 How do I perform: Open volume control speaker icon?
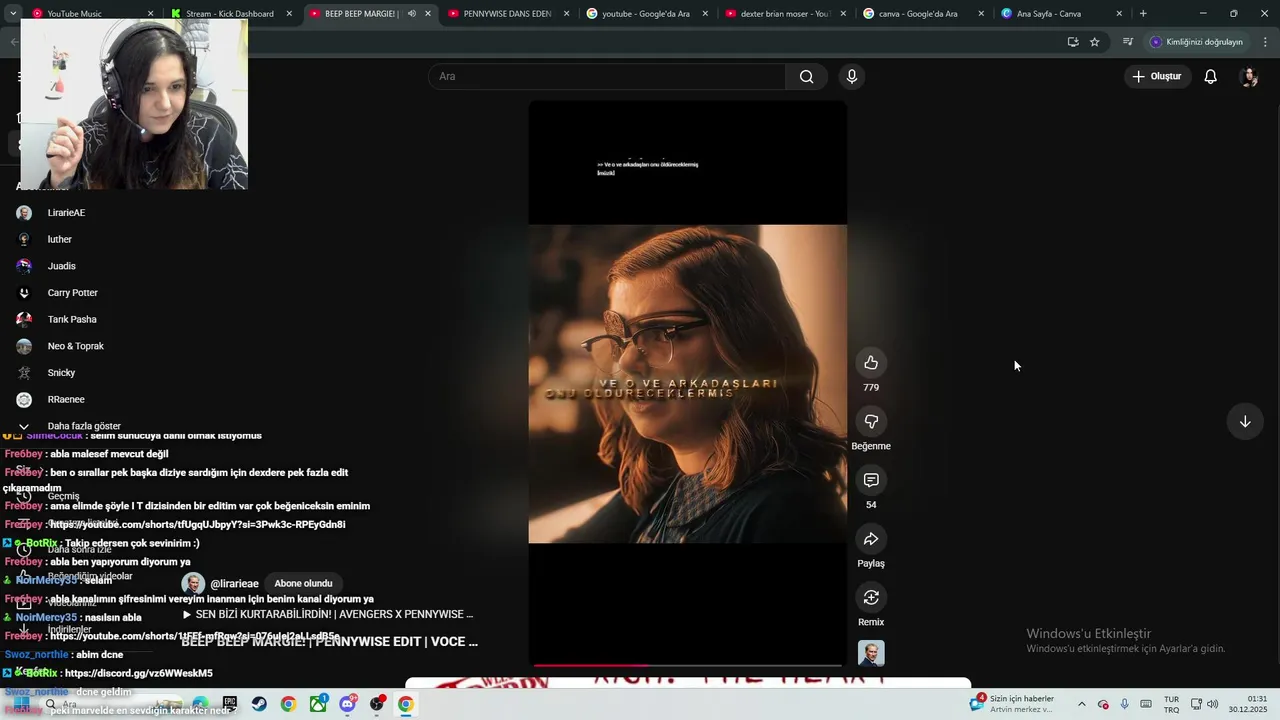[1213, 704]
